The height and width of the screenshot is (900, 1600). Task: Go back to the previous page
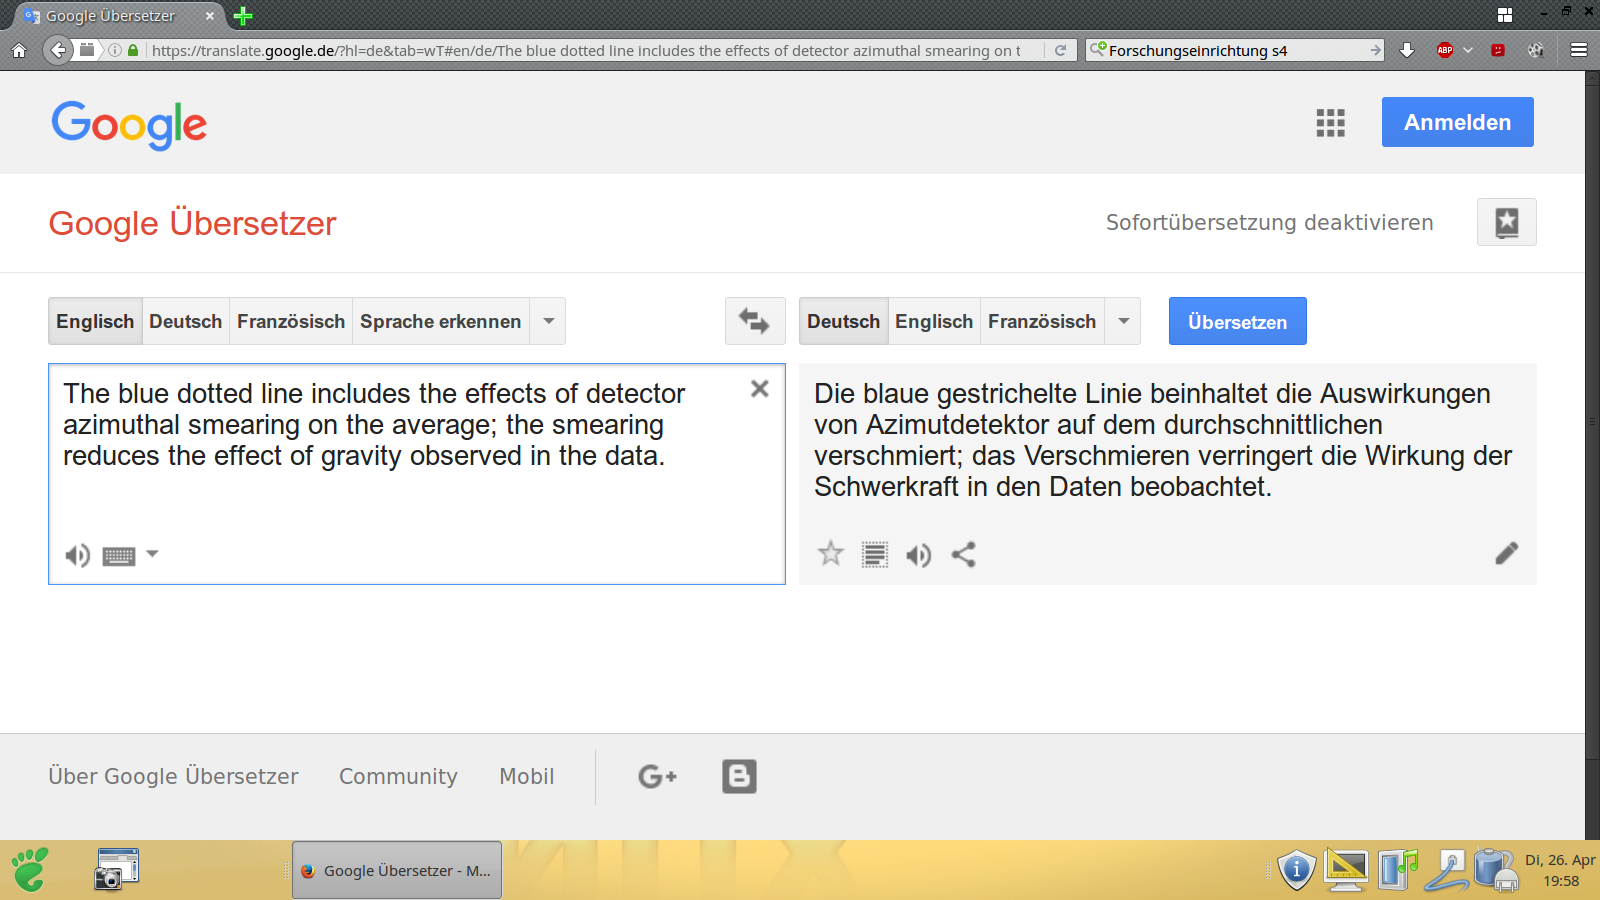(58, 50)
